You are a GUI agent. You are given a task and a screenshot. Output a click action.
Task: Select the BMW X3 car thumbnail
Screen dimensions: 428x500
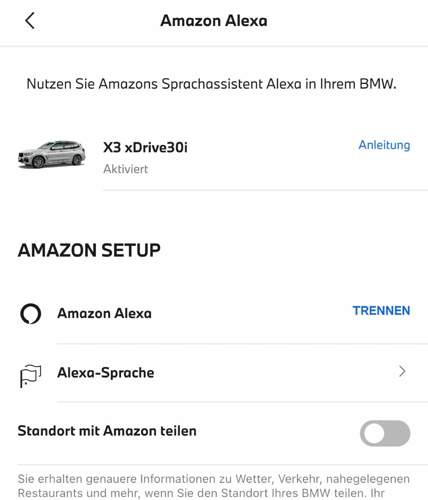52,155
